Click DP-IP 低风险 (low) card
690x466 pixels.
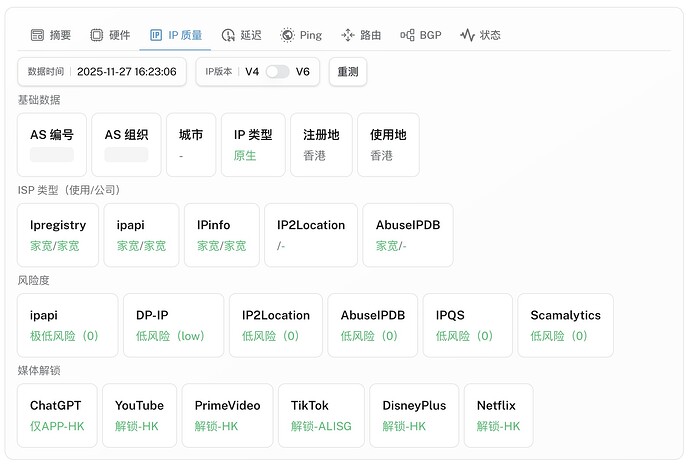pyautogui.click(x=173, y=325)
